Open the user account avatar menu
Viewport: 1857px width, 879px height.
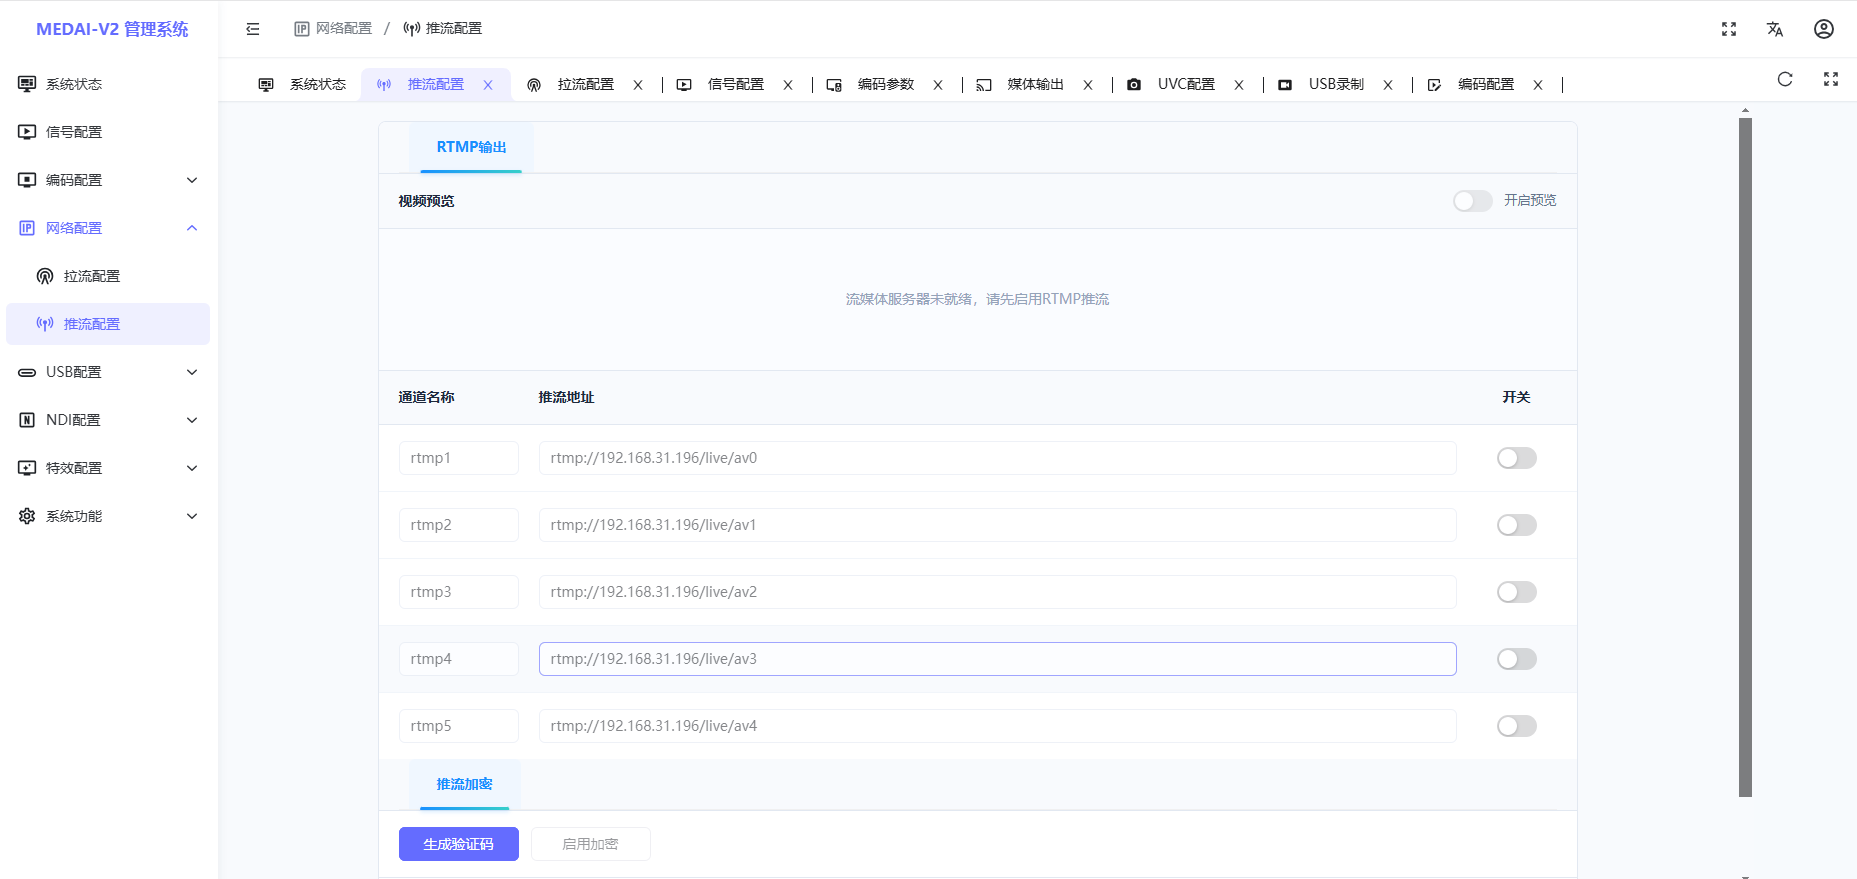1824,29
